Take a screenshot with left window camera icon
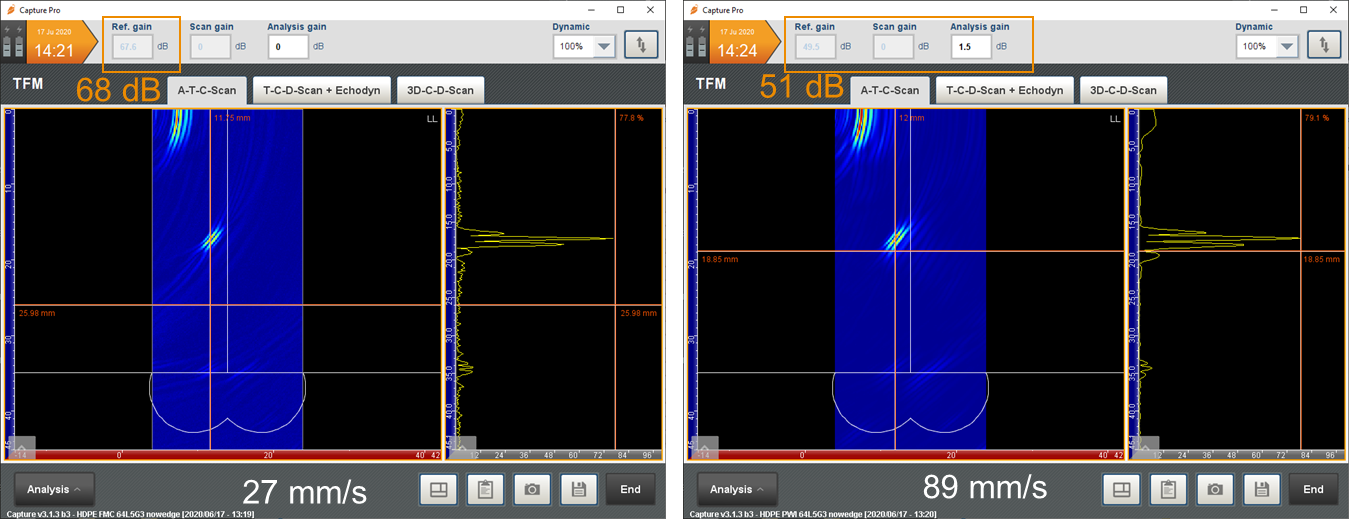The width and height of the screenshot is (1349, 532). (x=532, y=489)
